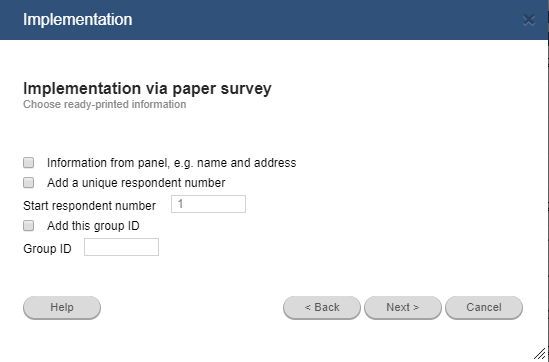Screen dimensions: 549x362
Task: Click the Implementation title bar text
Action: [x=78, y=20]
